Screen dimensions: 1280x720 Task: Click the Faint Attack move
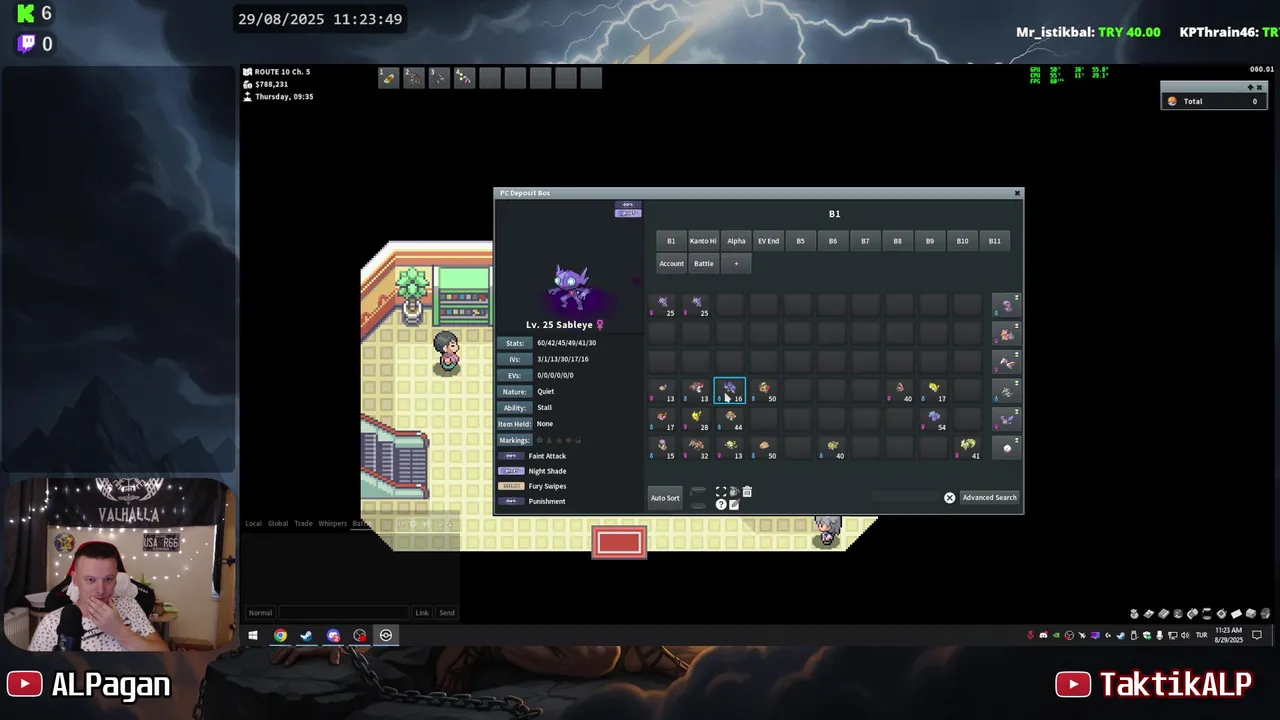point(546,456)
